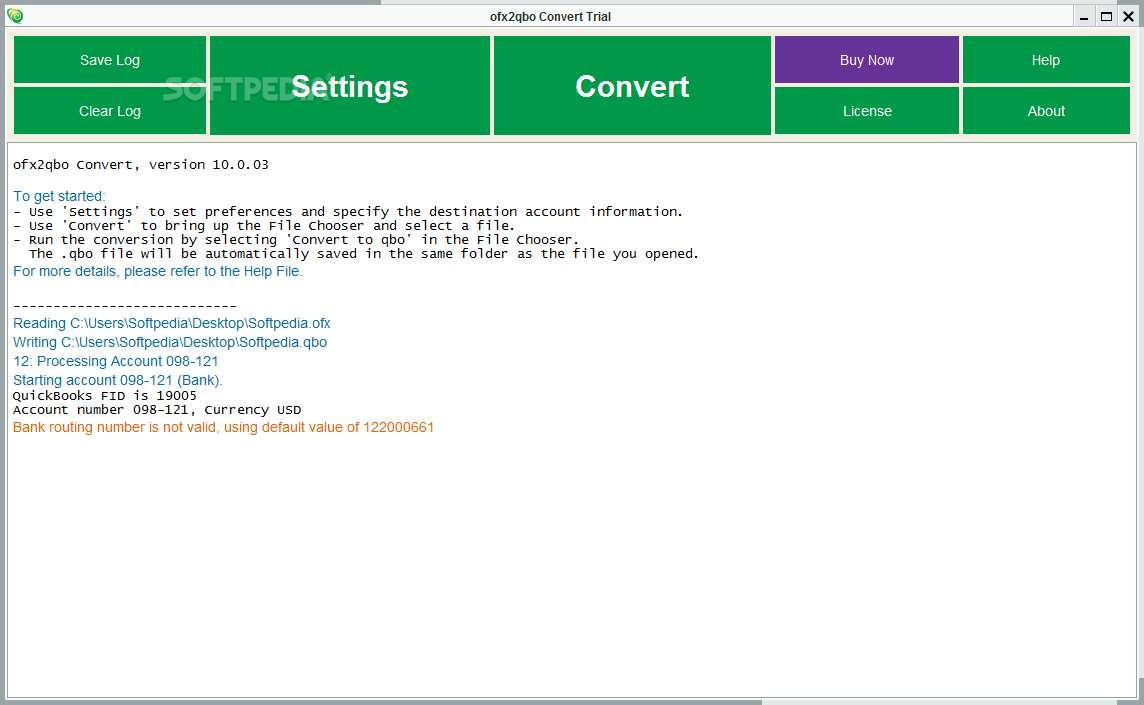Click the 'QuickBooks FID is 19005' line
Image resolution: width=1144 pixels, height=705 pixels.
pos(105,396)
